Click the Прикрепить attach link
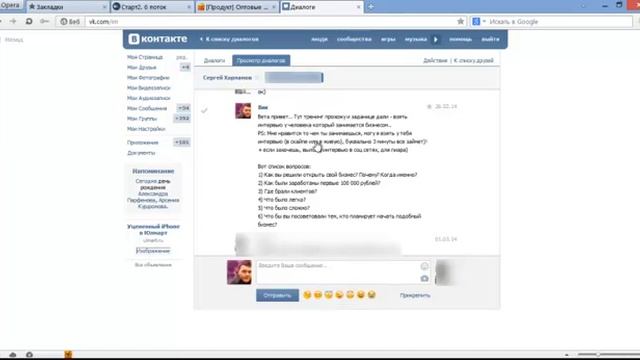640x360 pixels. coord(415,295)
